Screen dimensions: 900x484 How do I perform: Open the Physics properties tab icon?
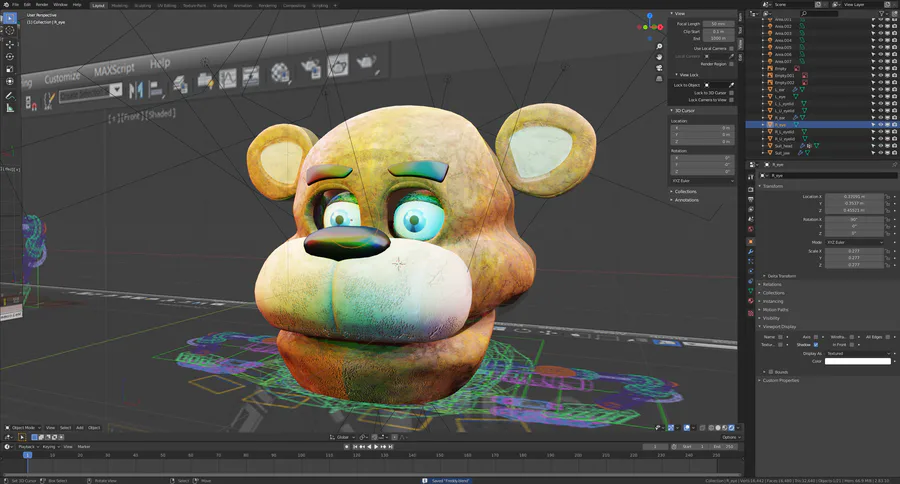pos(750,271)
